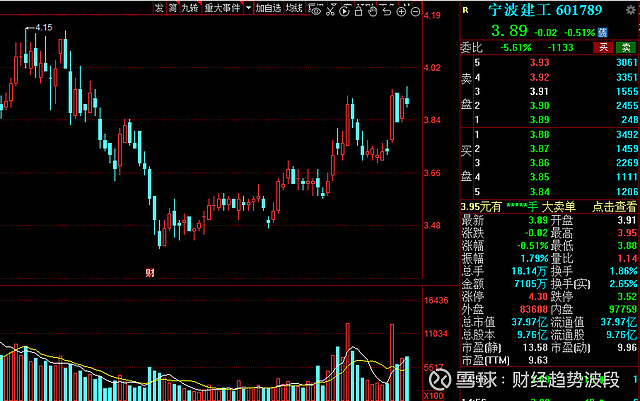Click the green 卖 sell button
This screenshot has width=640, height=401.
click(x=626, y=47)
